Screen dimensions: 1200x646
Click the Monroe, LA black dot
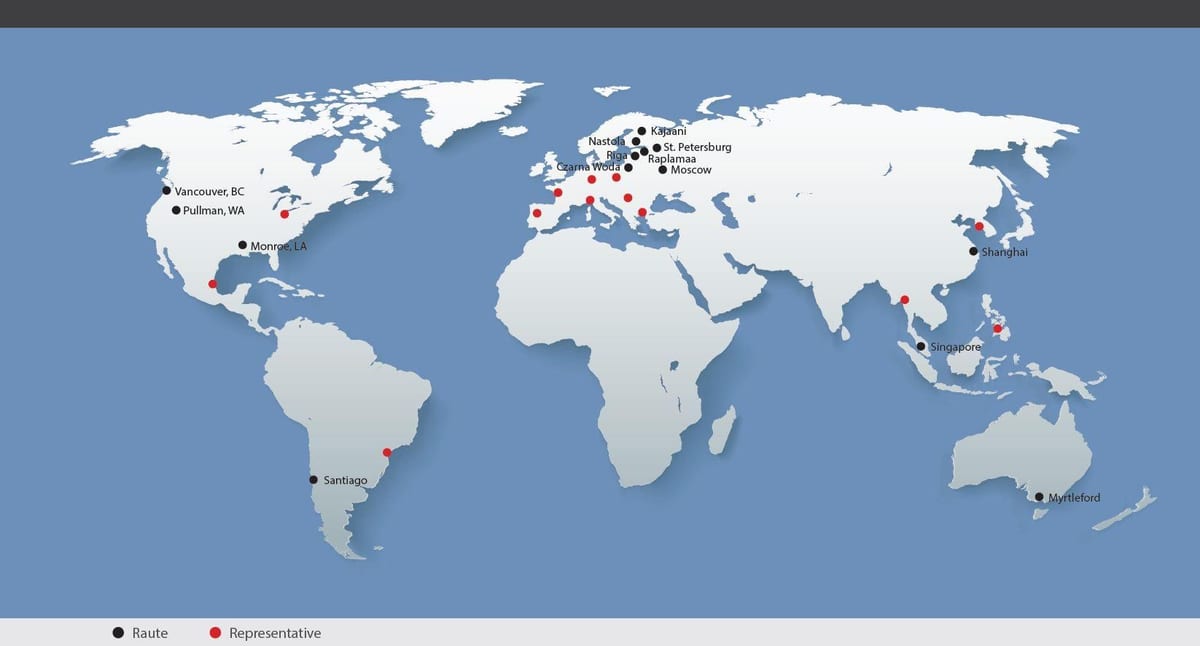(242, 245)
